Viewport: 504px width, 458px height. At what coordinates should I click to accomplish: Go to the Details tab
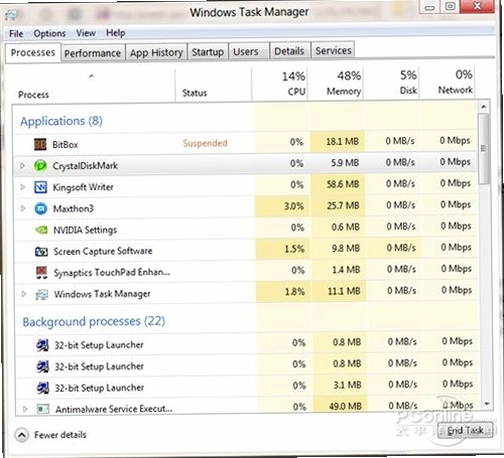289,51
